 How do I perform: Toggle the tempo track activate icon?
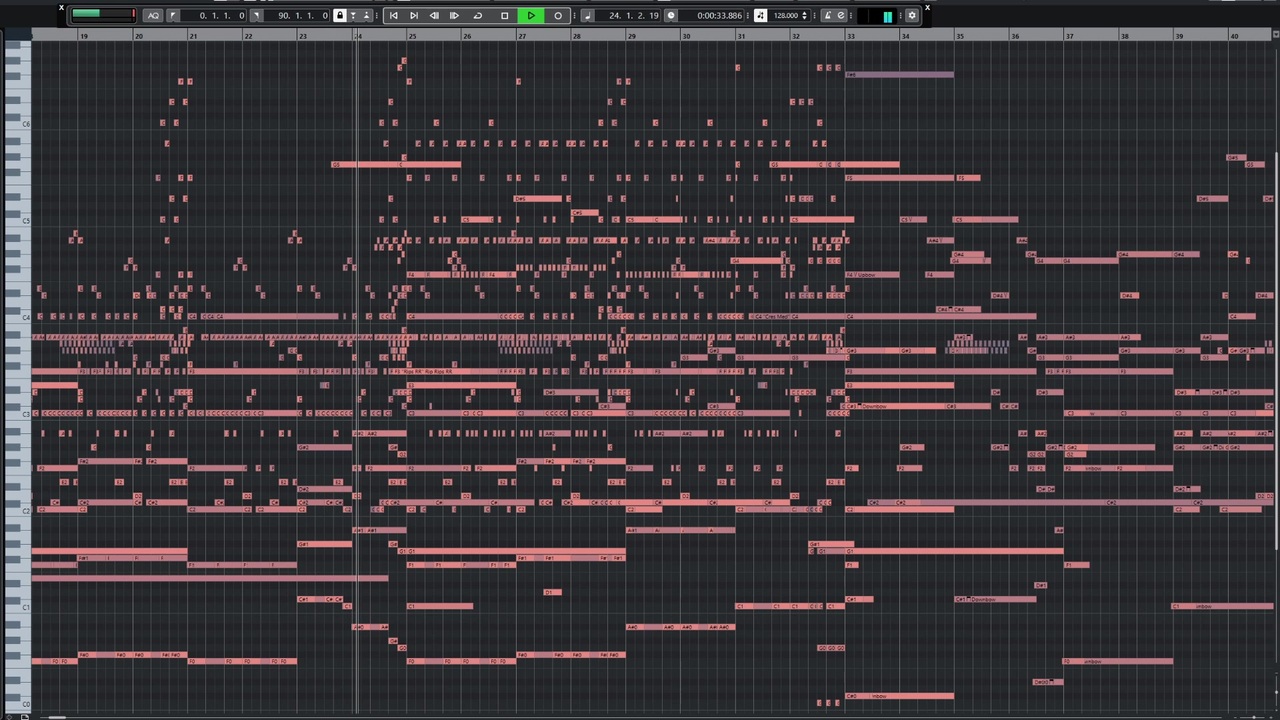(x=761, y=16)
